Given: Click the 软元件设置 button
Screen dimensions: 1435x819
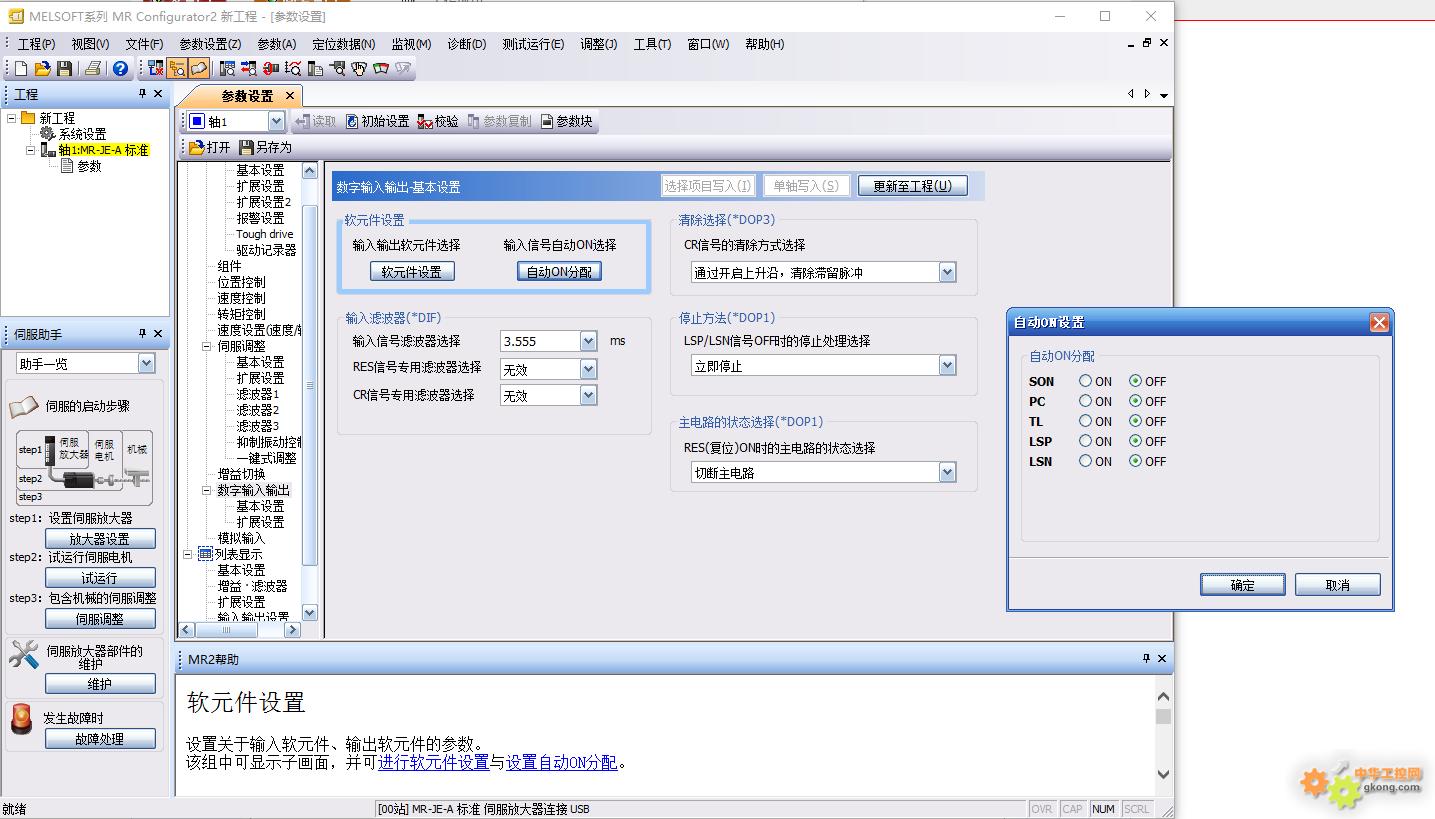Looking at the screenshot, I should (412, 271).
